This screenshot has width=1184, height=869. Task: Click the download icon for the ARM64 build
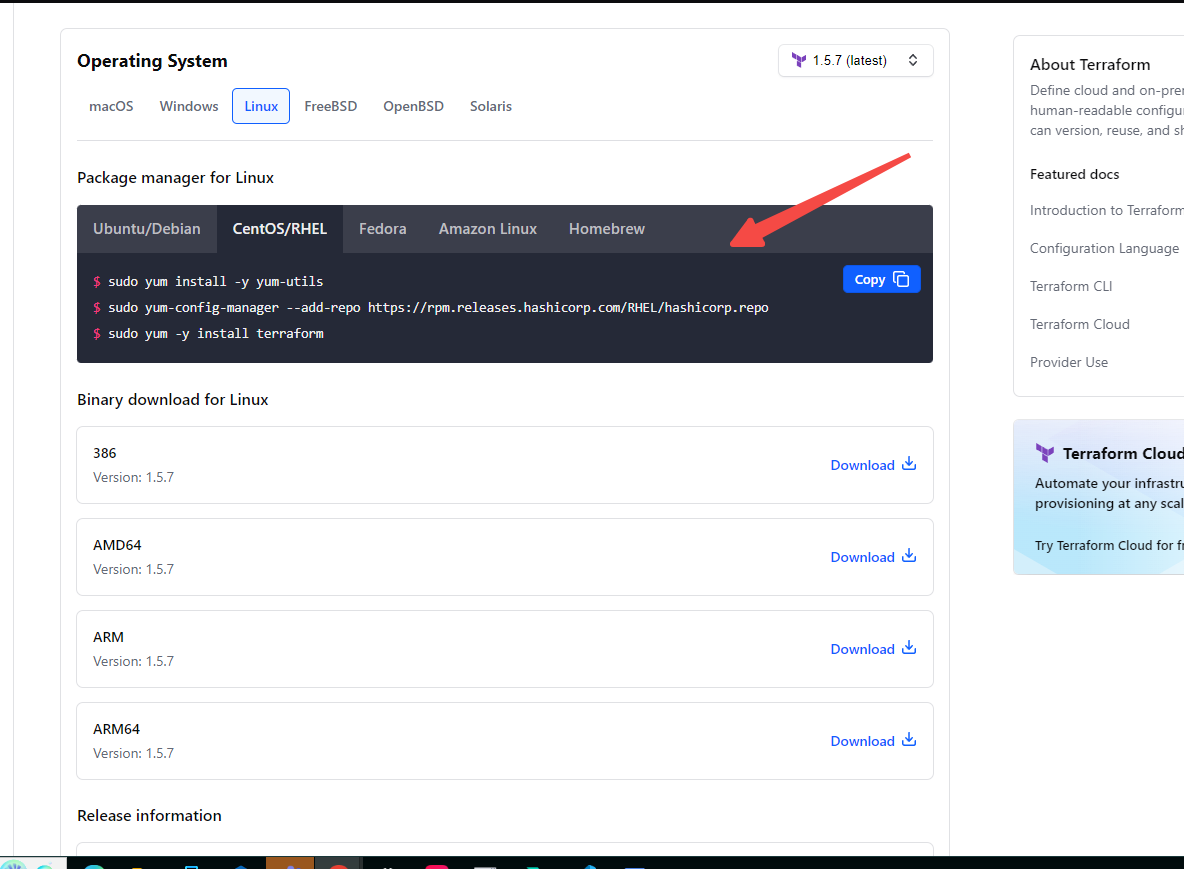click(908, 740)
